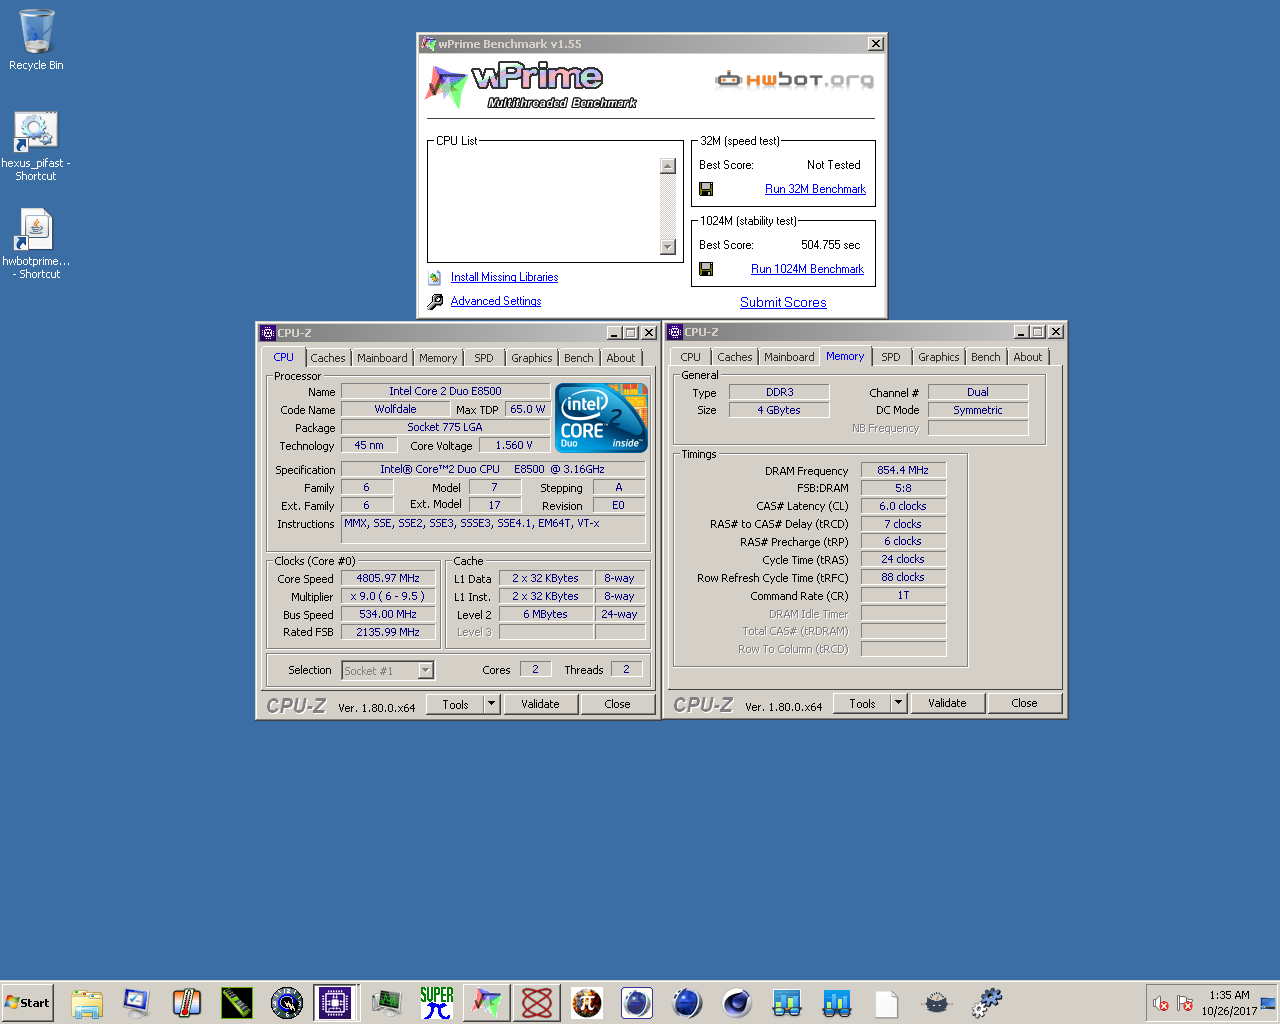The image size is (1280, 1024).
Task: Open SPD tab in right CPU-Z window
Action: pyautogui.click(x=891, y=357)
